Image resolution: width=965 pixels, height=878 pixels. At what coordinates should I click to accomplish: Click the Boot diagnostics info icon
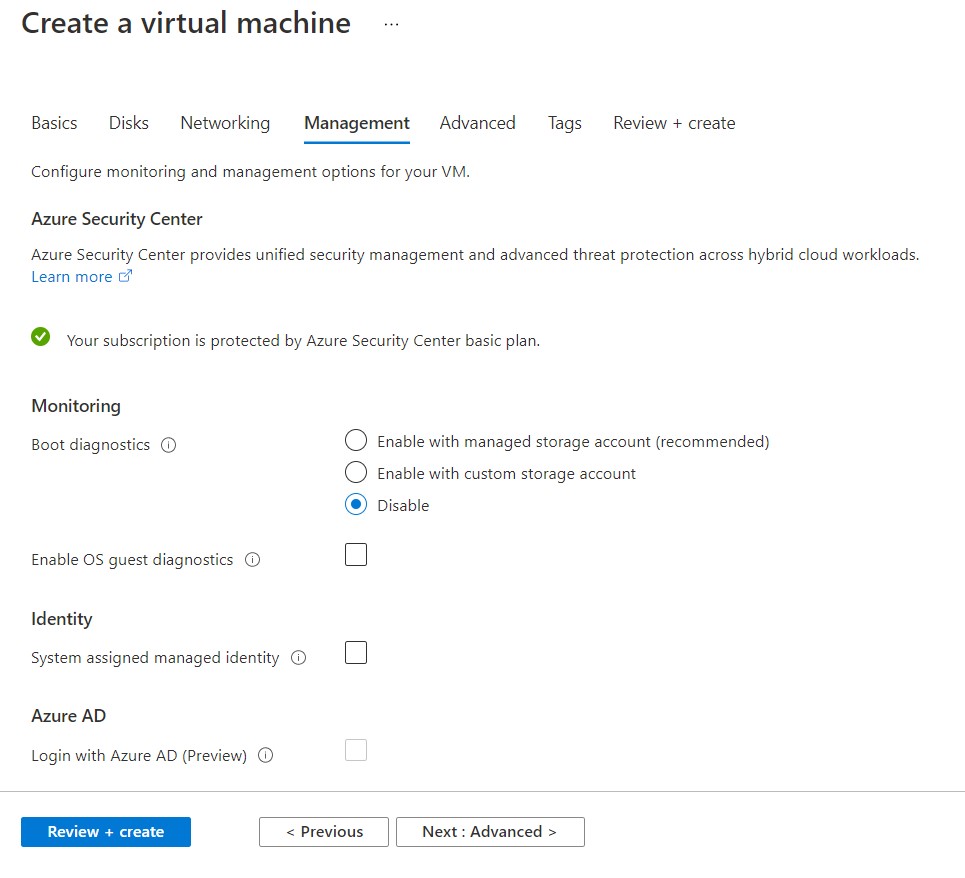coord(168,445)
